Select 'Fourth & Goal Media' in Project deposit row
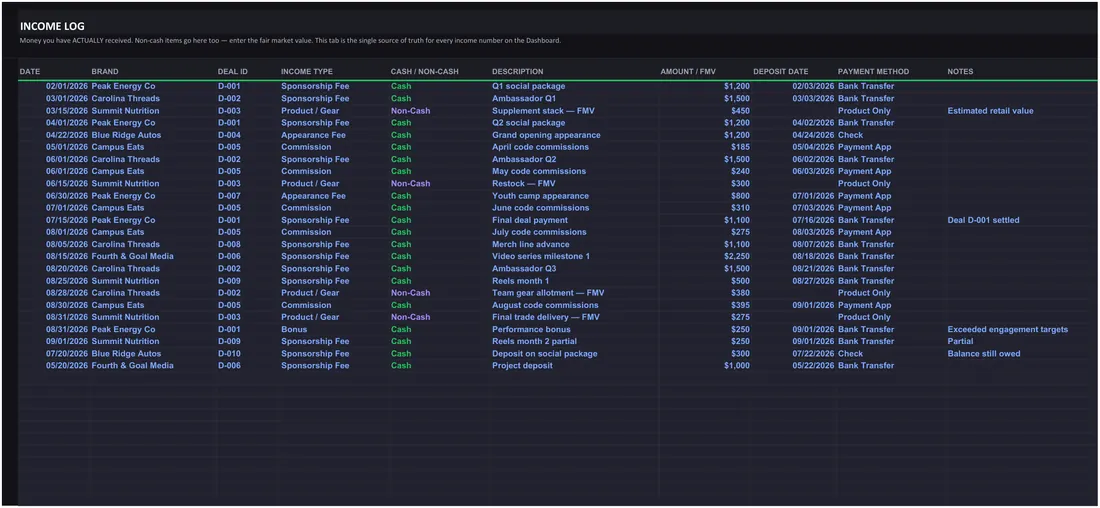Image resolution: width=1100 pixels, height=508 pixels. pos(133,366)
